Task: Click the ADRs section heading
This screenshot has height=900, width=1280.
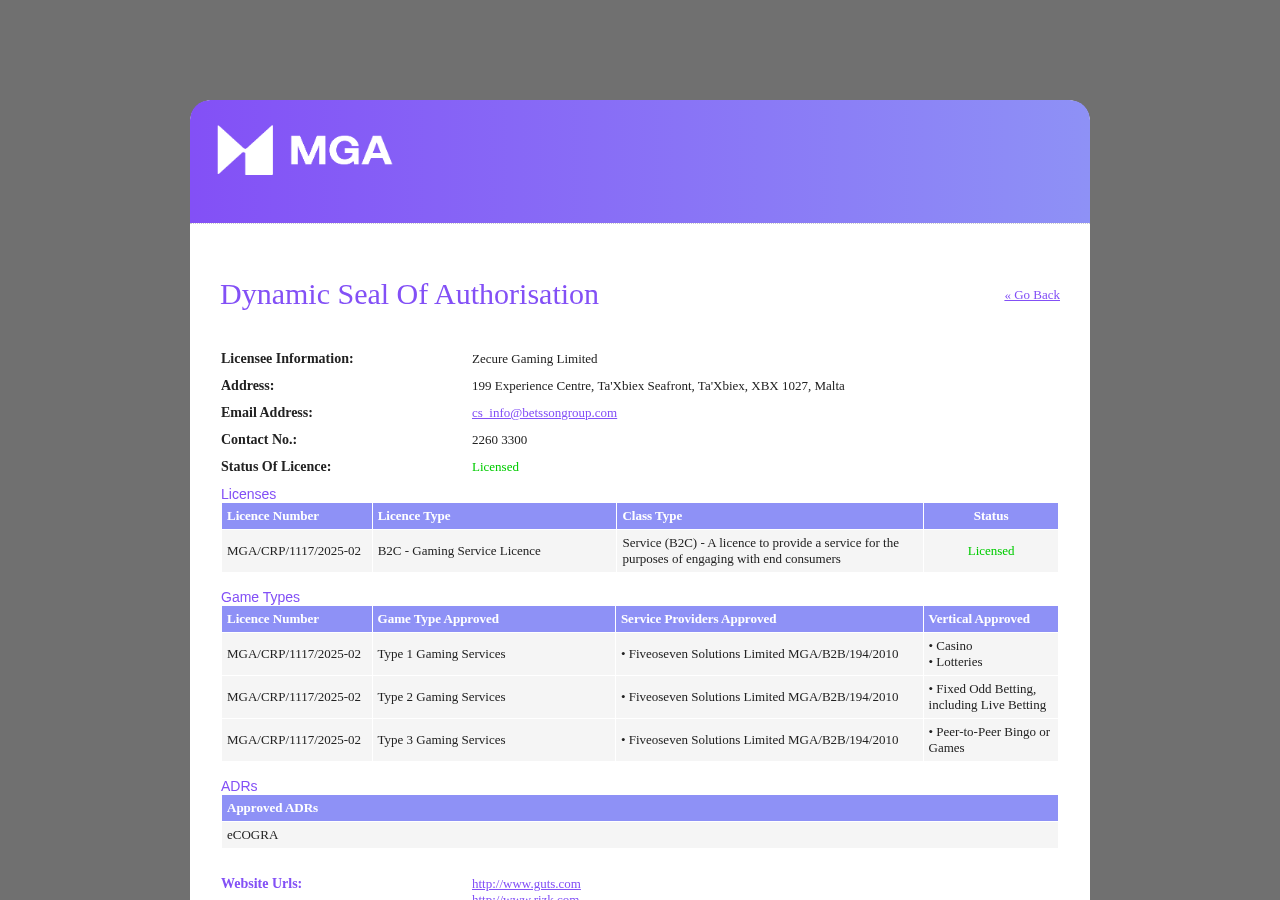Action: click(x=239, y=786)
